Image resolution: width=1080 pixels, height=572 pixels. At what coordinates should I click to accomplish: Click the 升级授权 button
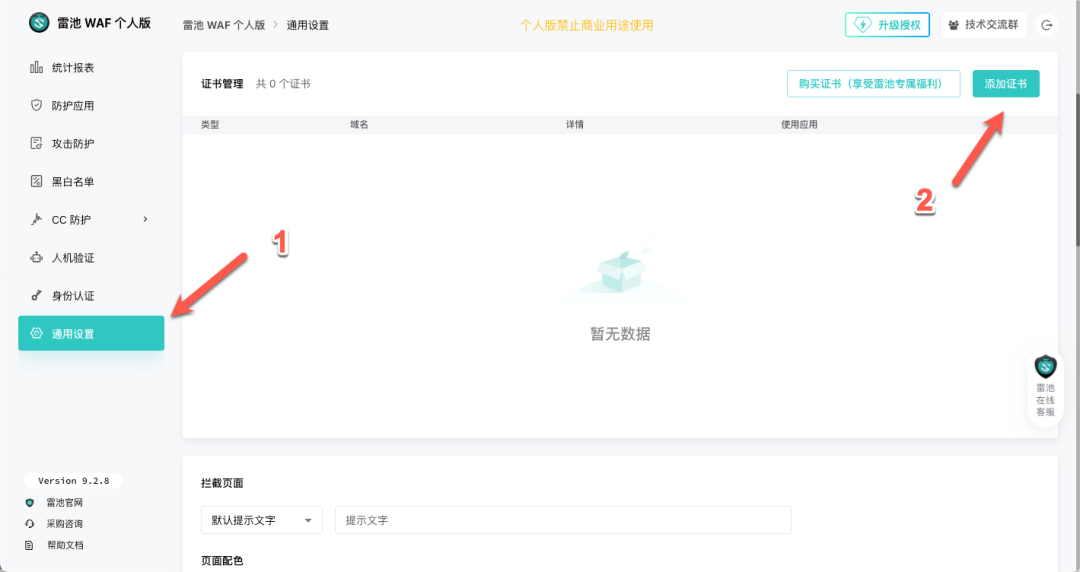[x=887, y=25]
